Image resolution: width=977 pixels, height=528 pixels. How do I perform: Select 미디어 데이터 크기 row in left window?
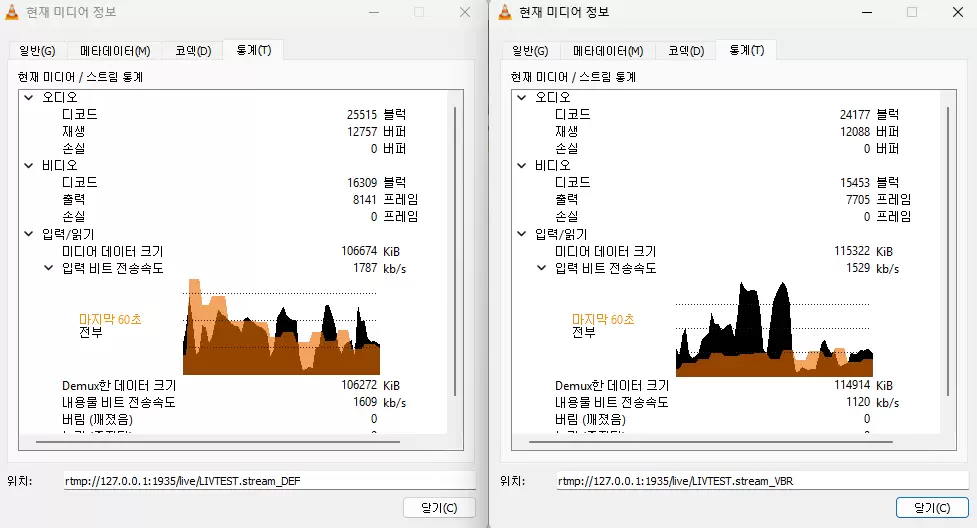pyautogui.click(x=234, y=251)
